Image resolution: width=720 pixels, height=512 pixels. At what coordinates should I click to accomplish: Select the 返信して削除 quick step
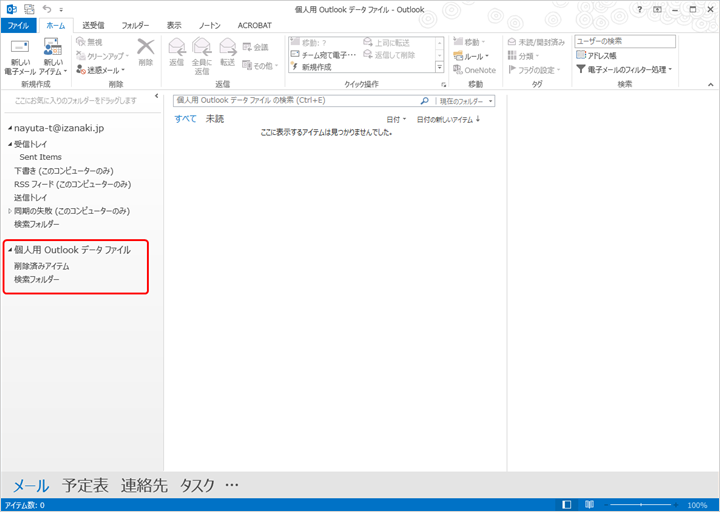389,55
